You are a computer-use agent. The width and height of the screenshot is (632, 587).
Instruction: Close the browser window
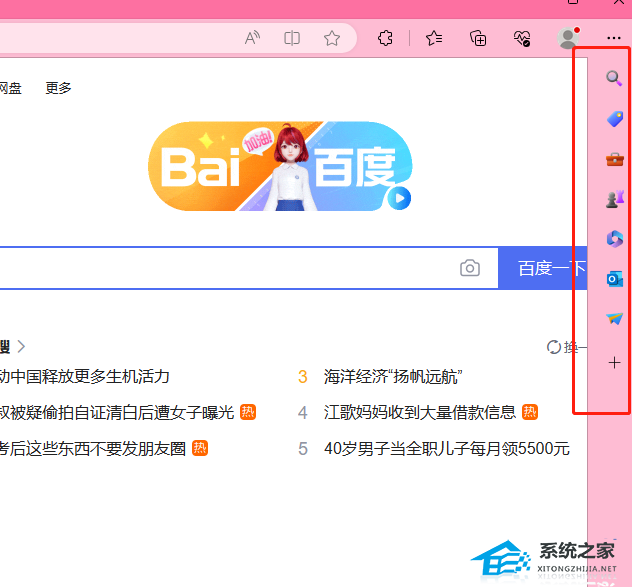[620, 2]
